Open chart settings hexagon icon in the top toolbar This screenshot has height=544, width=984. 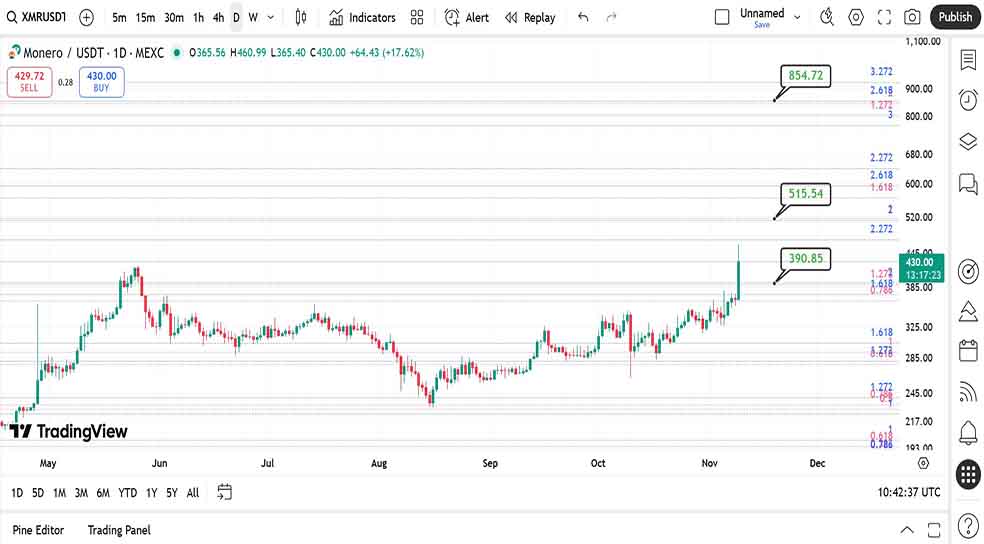tap(856, 17)
